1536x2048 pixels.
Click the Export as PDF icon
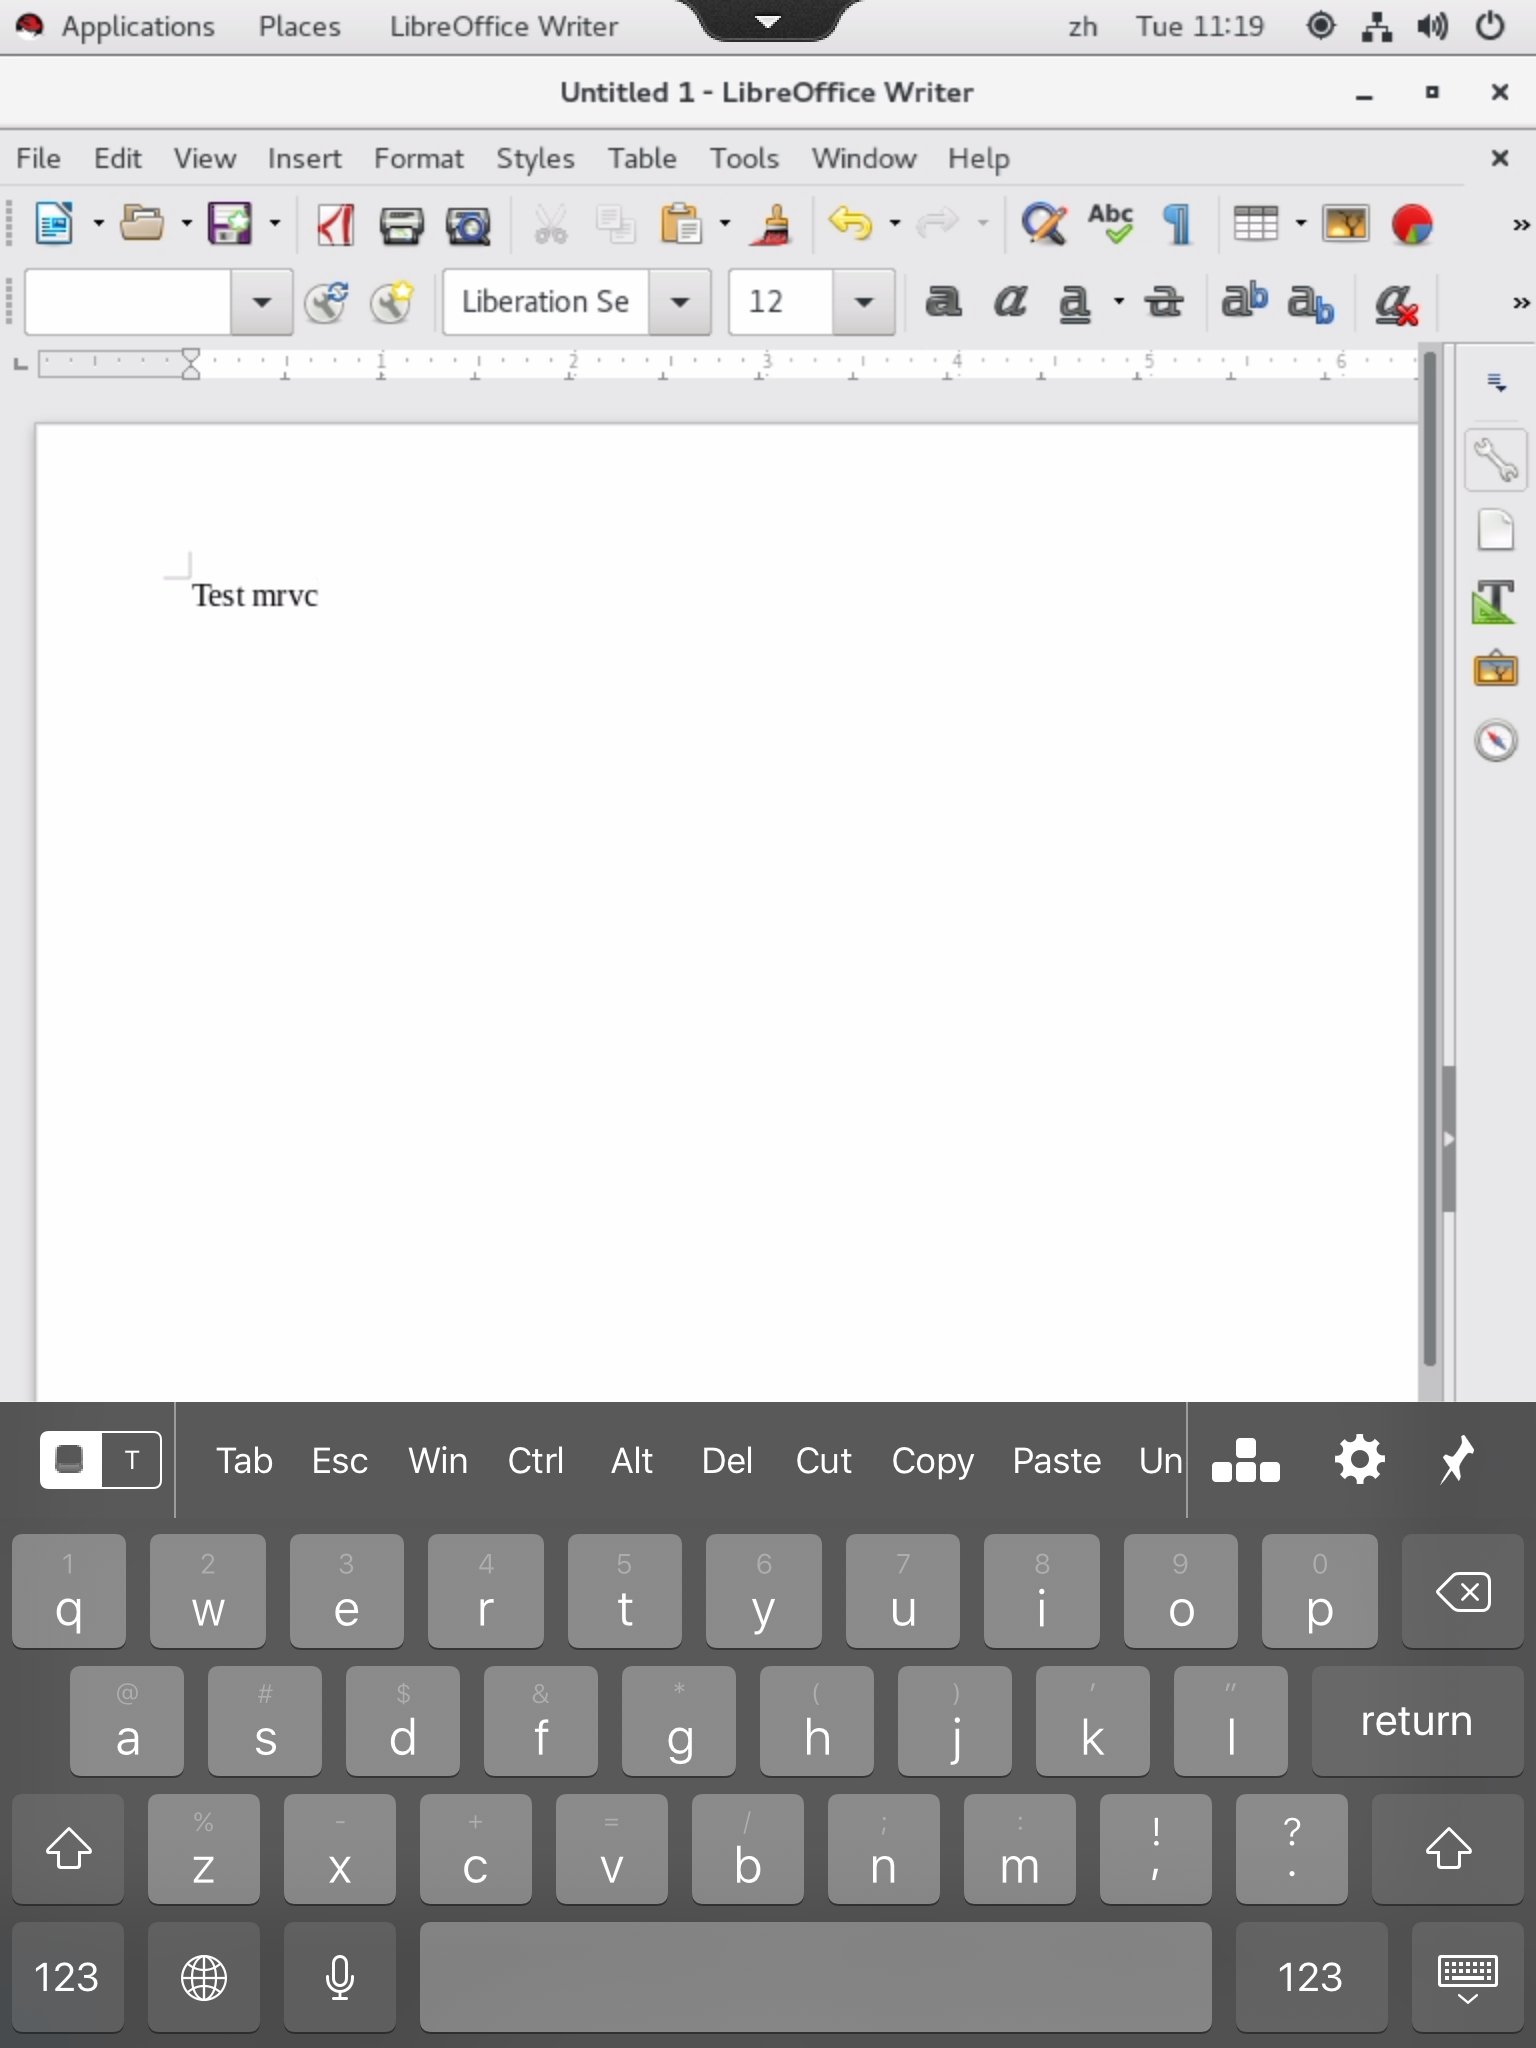(x=335, y=224)
